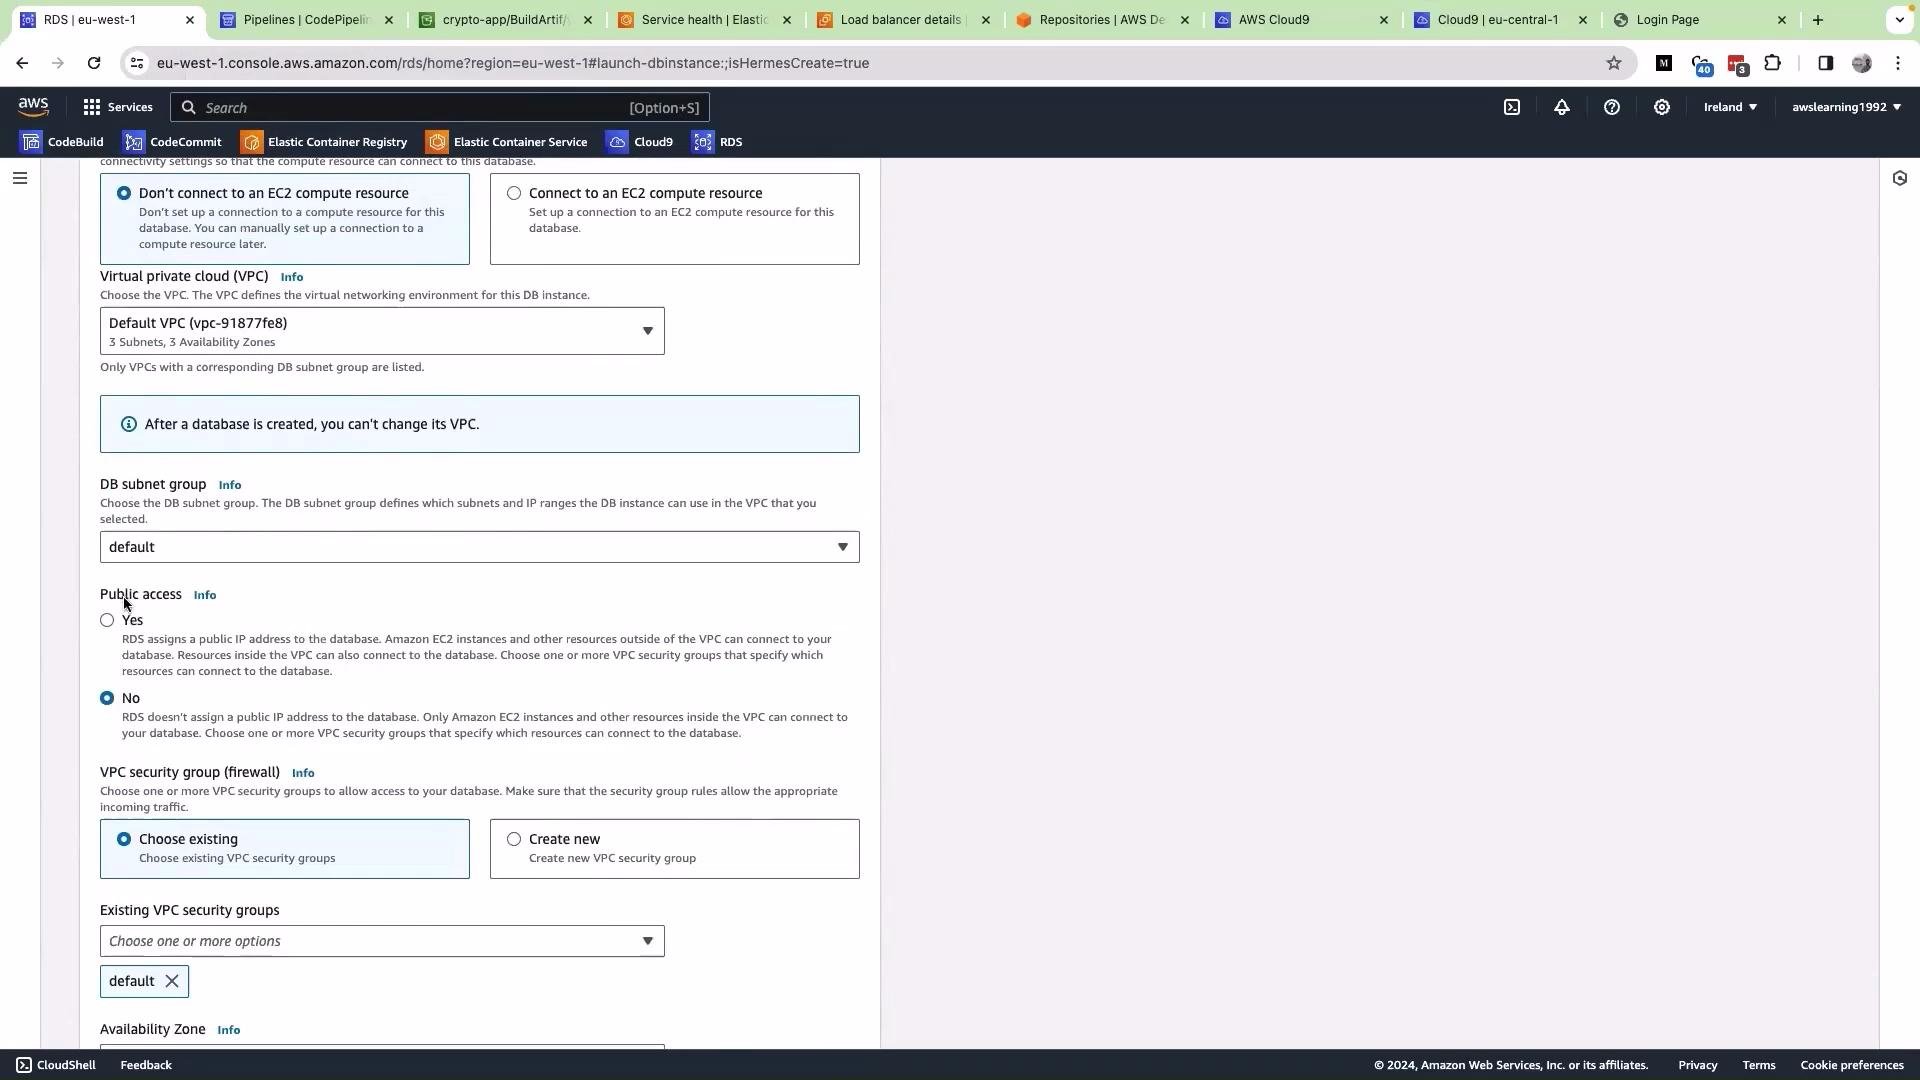Expand the left navigation hamburger menu
The width and height of the screenshot is (1920, 1080).
point(20,178)
